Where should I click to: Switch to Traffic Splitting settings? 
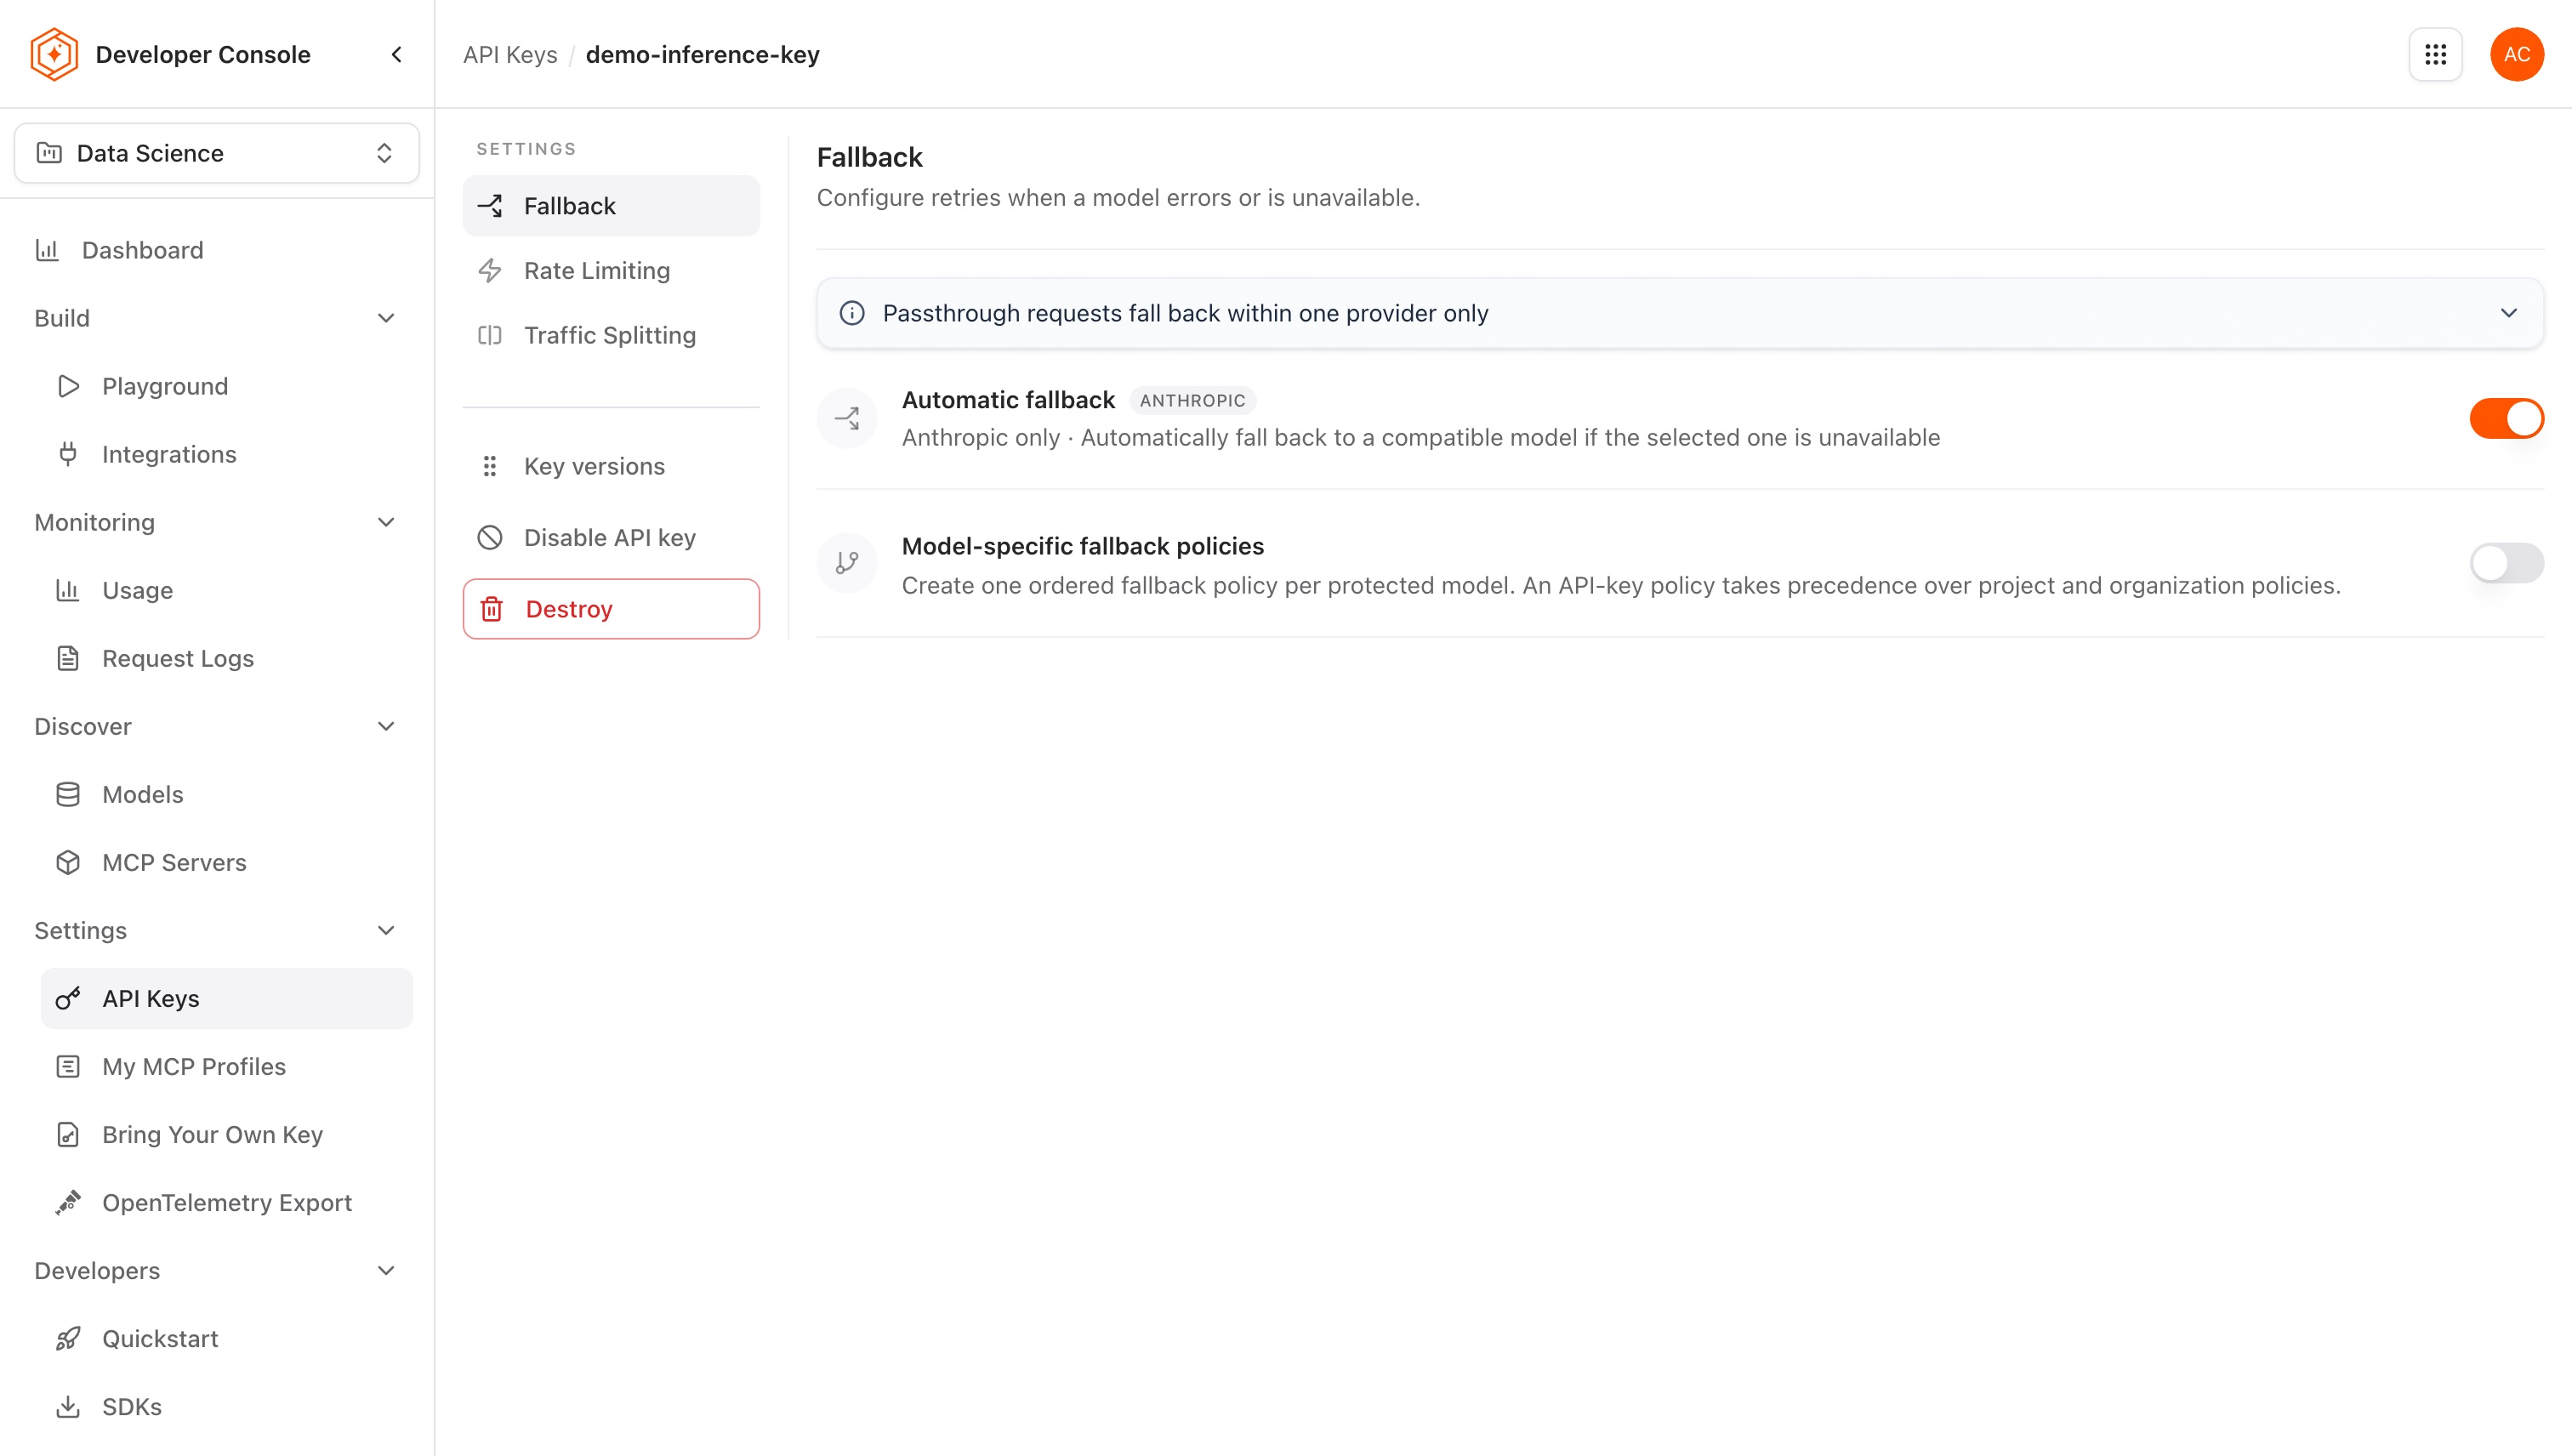click(611, 335)
